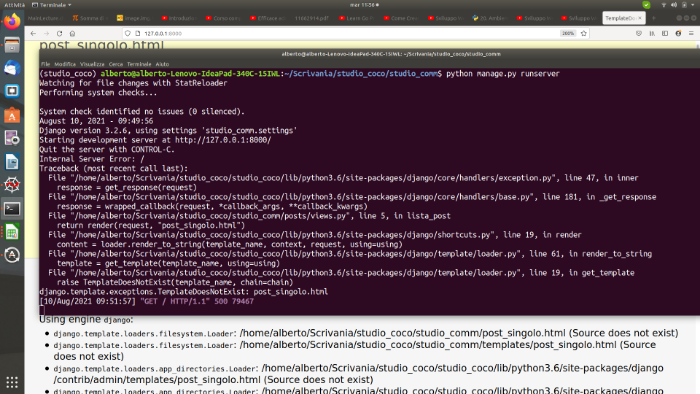Click the 'post_singolo.html' page heading
The width and height of the screenshot is (700, 394).
102,45
